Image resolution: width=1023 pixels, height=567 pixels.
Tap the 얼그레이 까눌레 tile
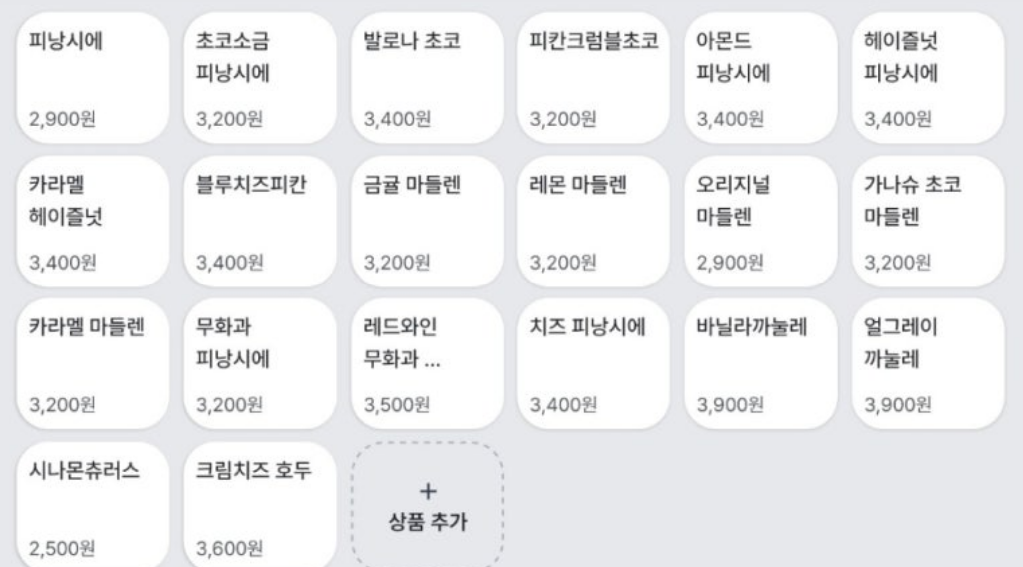point(928,364)
